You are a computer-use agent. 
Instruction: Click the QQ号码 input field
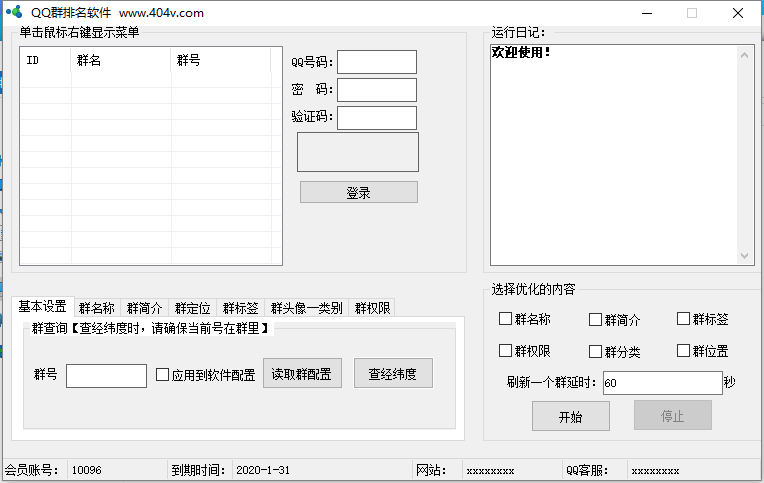377,62
